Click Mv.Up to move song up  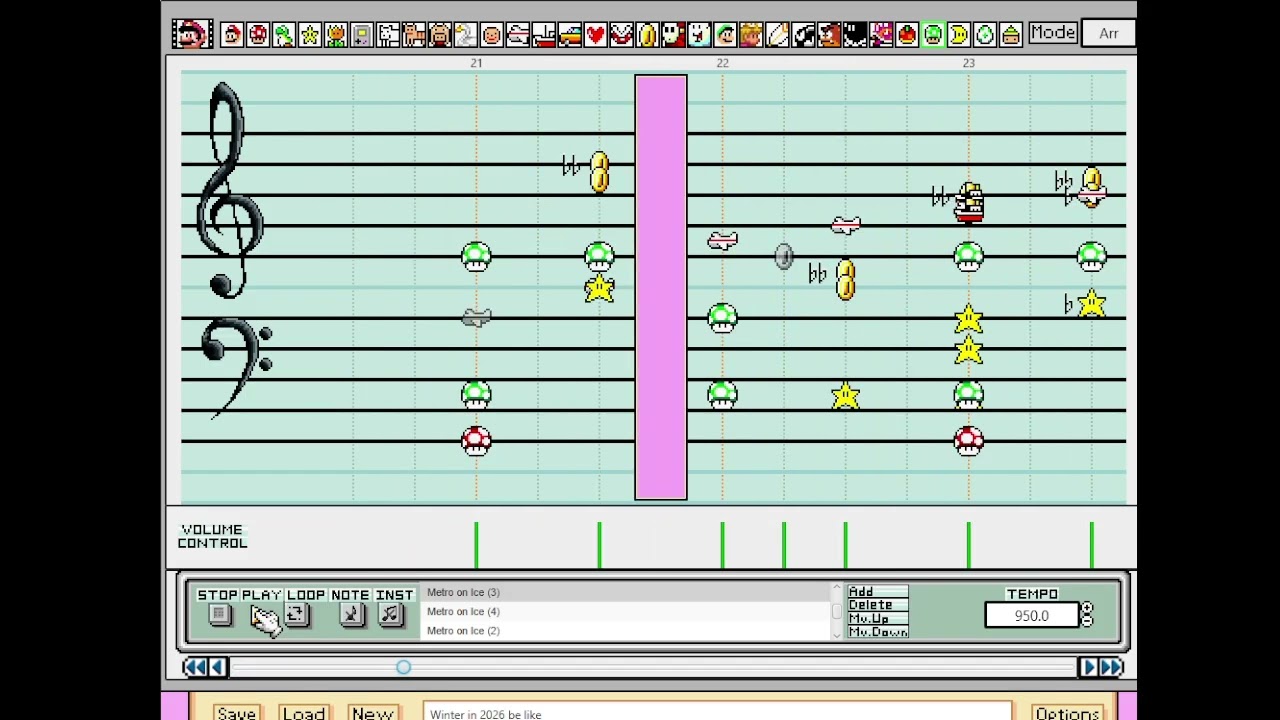(877, 618)
